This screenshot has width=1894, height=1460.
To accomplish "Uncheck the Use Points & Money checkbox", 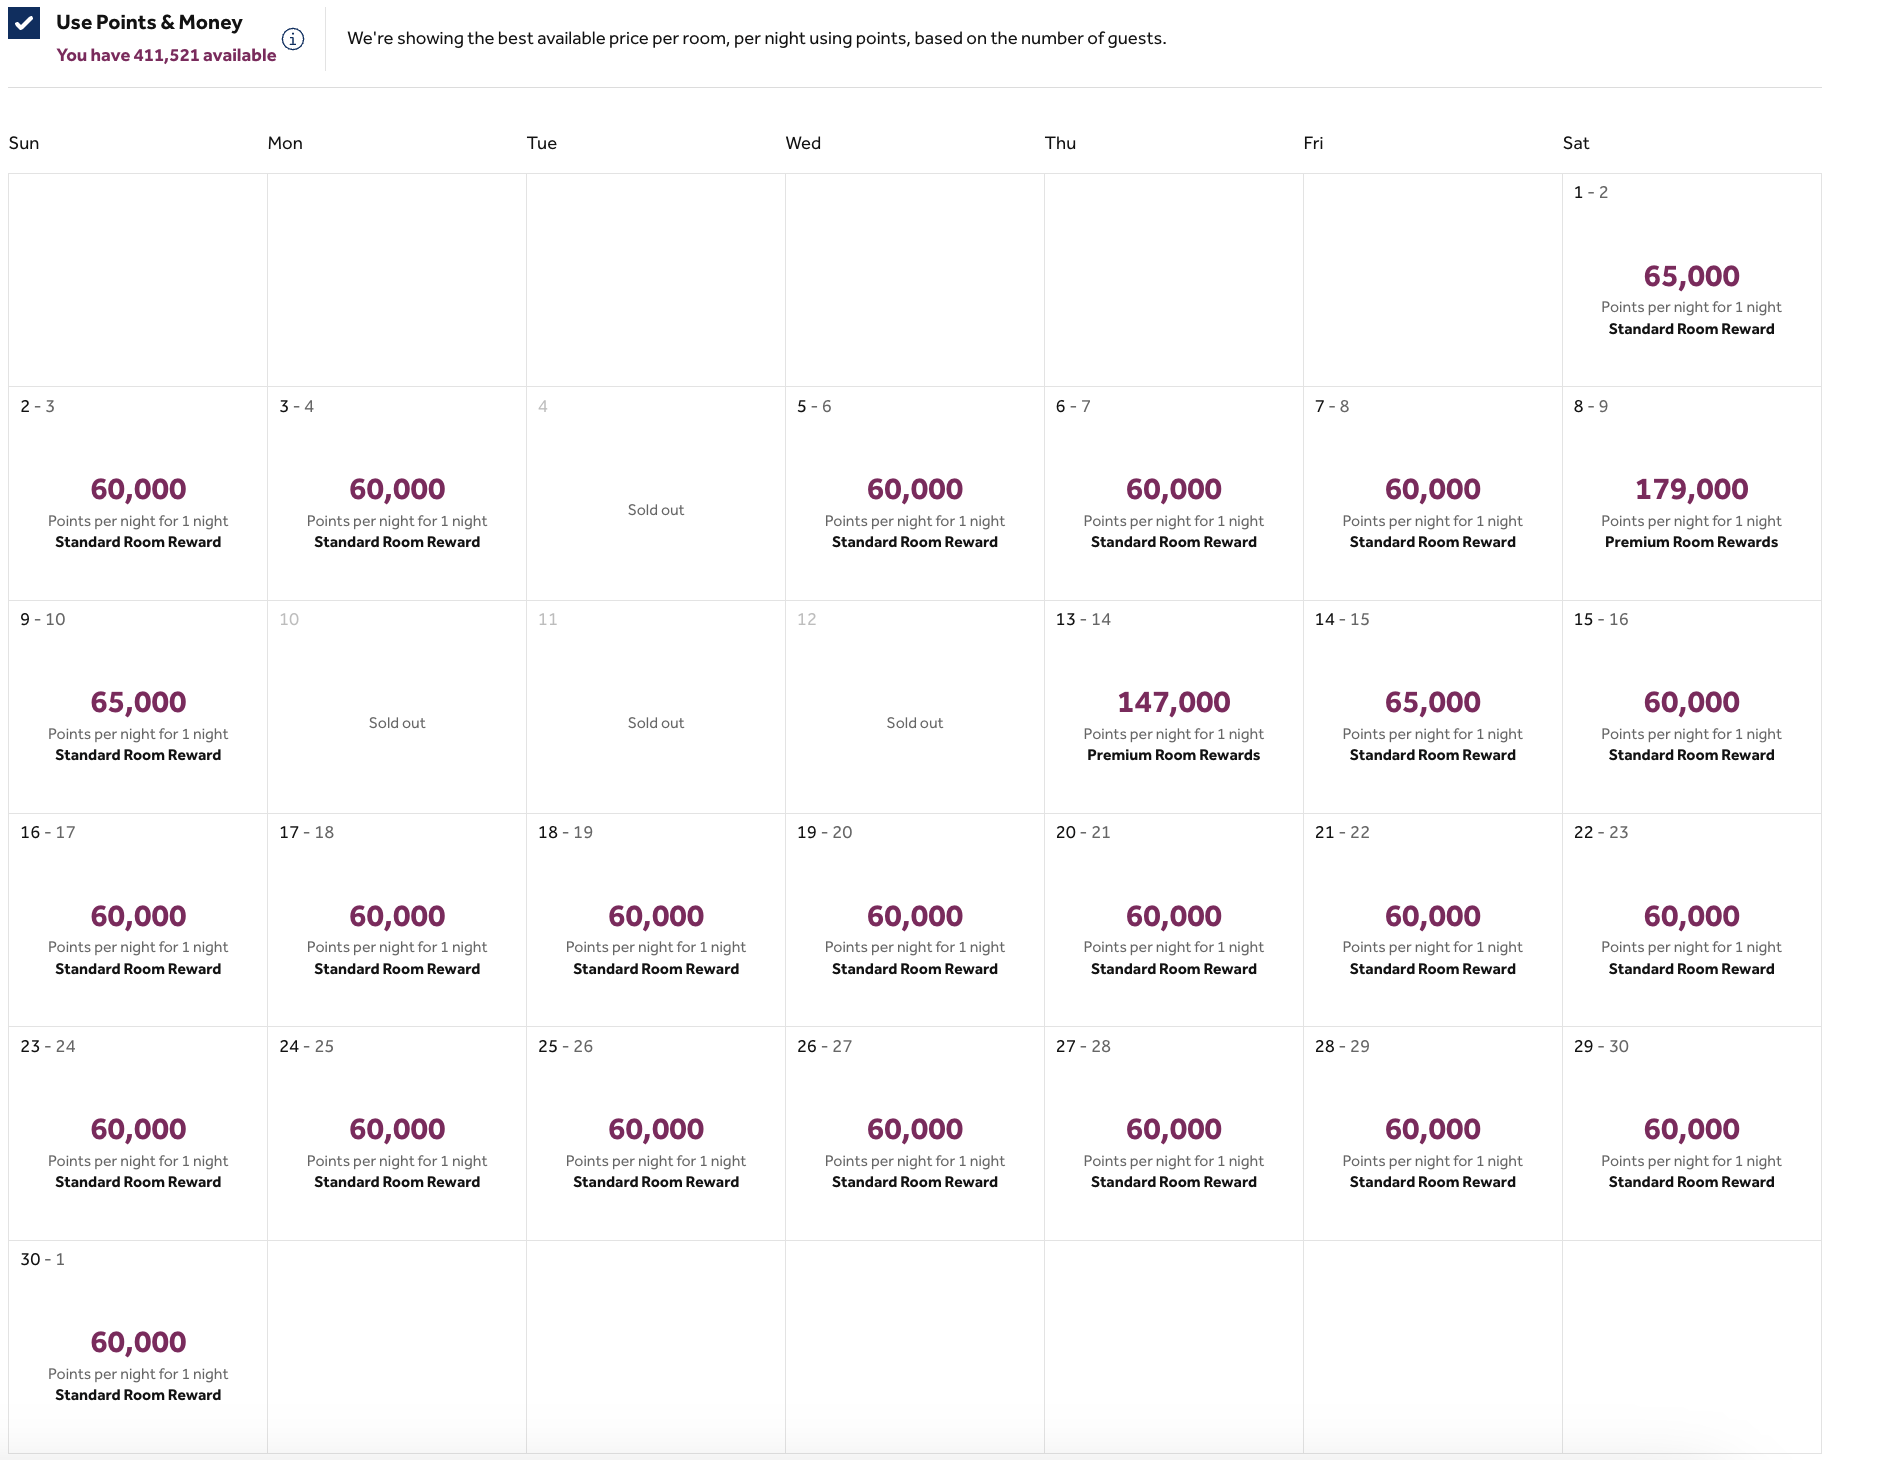I will click(x=22, y=22).
